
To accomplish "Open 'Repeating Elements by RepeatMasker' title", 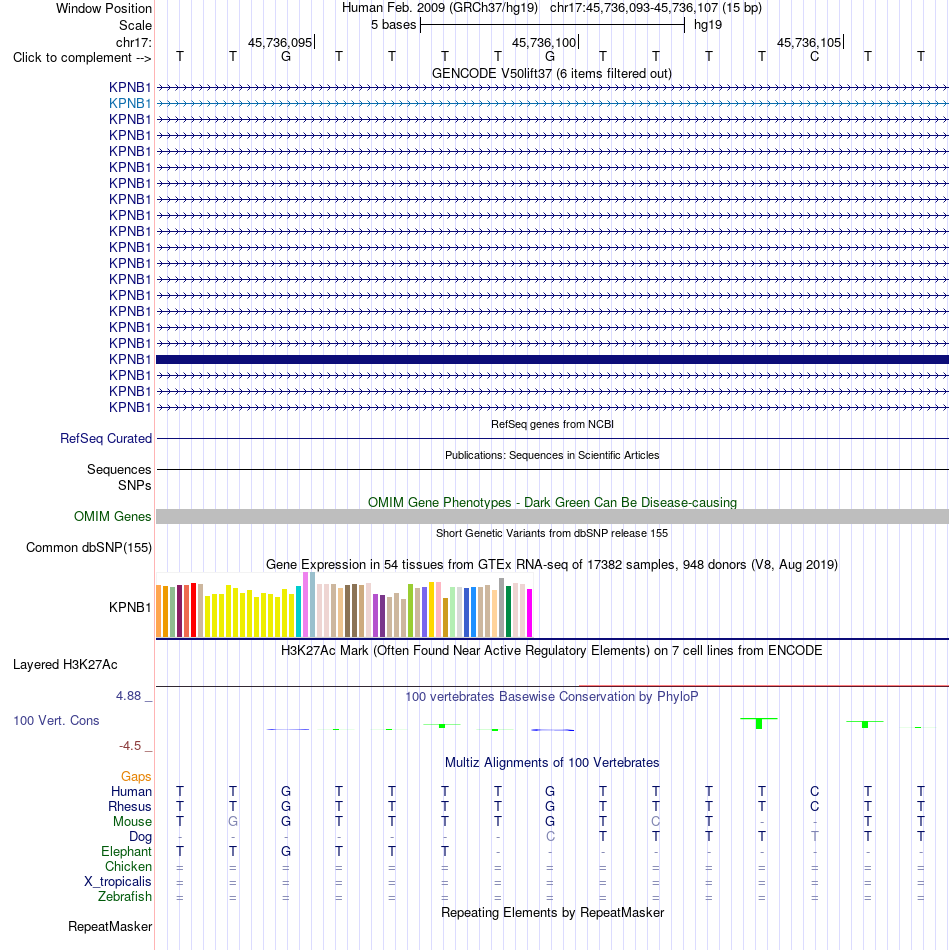I will (x=552, y=912).
